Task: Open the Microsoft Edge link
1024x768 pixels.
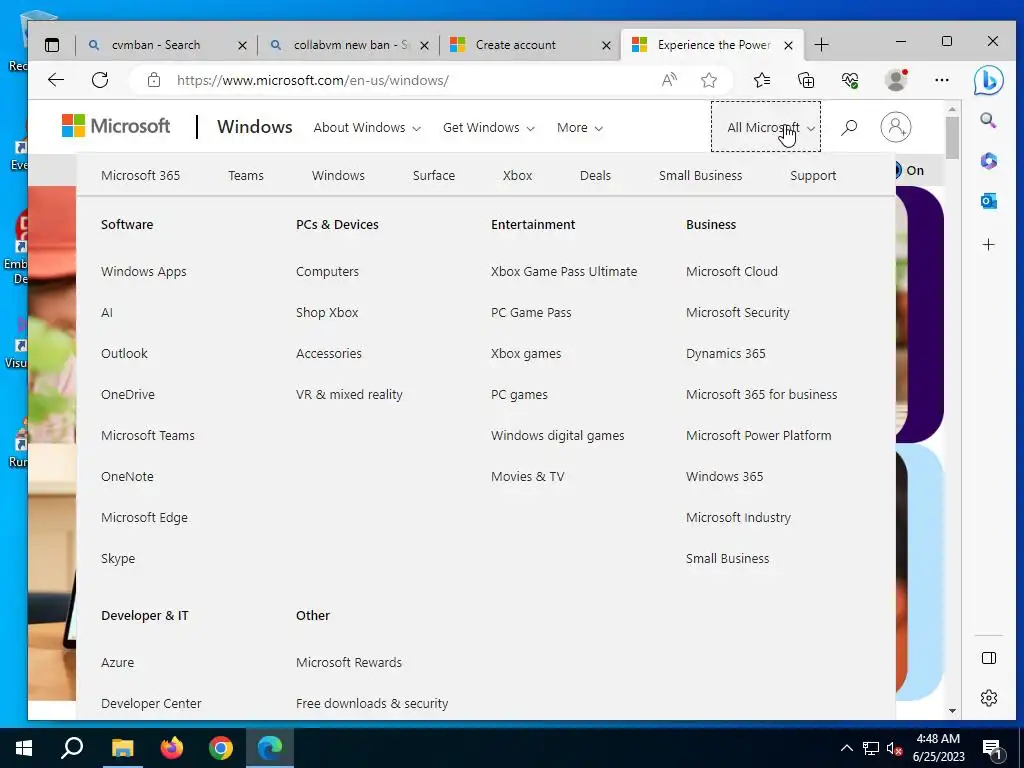Action: (144, 518)
